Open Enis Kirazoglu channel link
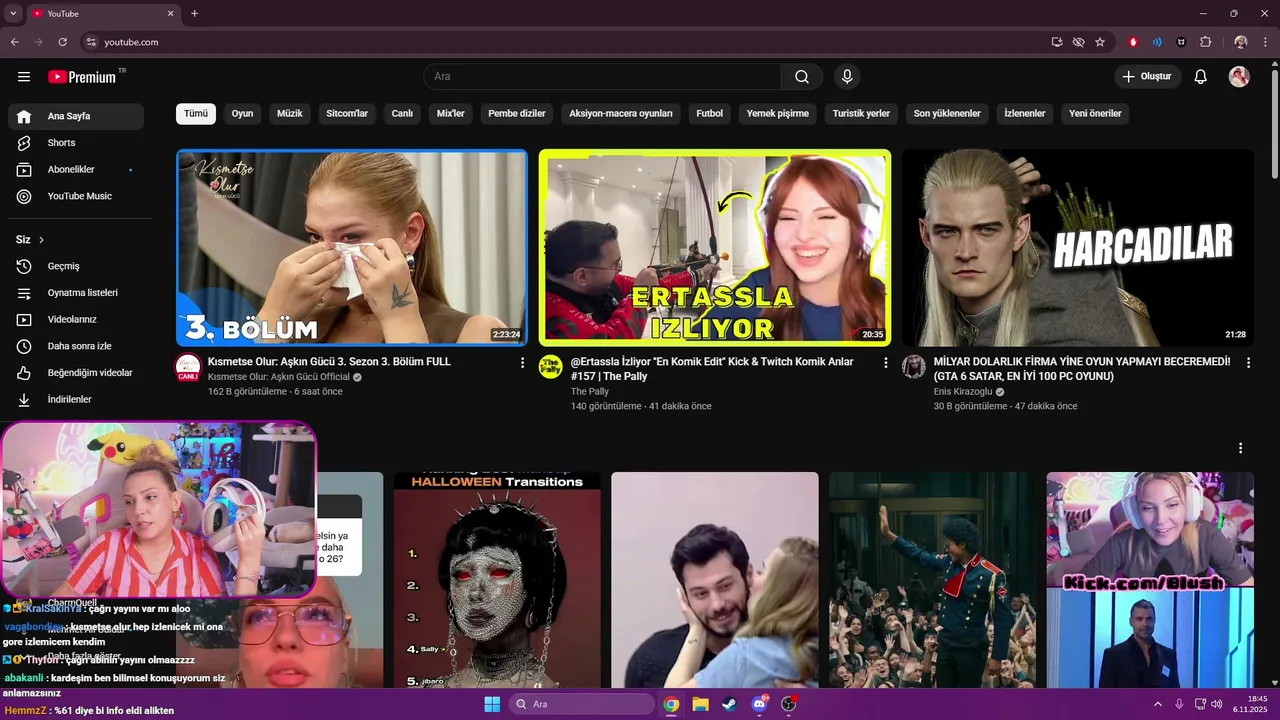 click(963, 392)
